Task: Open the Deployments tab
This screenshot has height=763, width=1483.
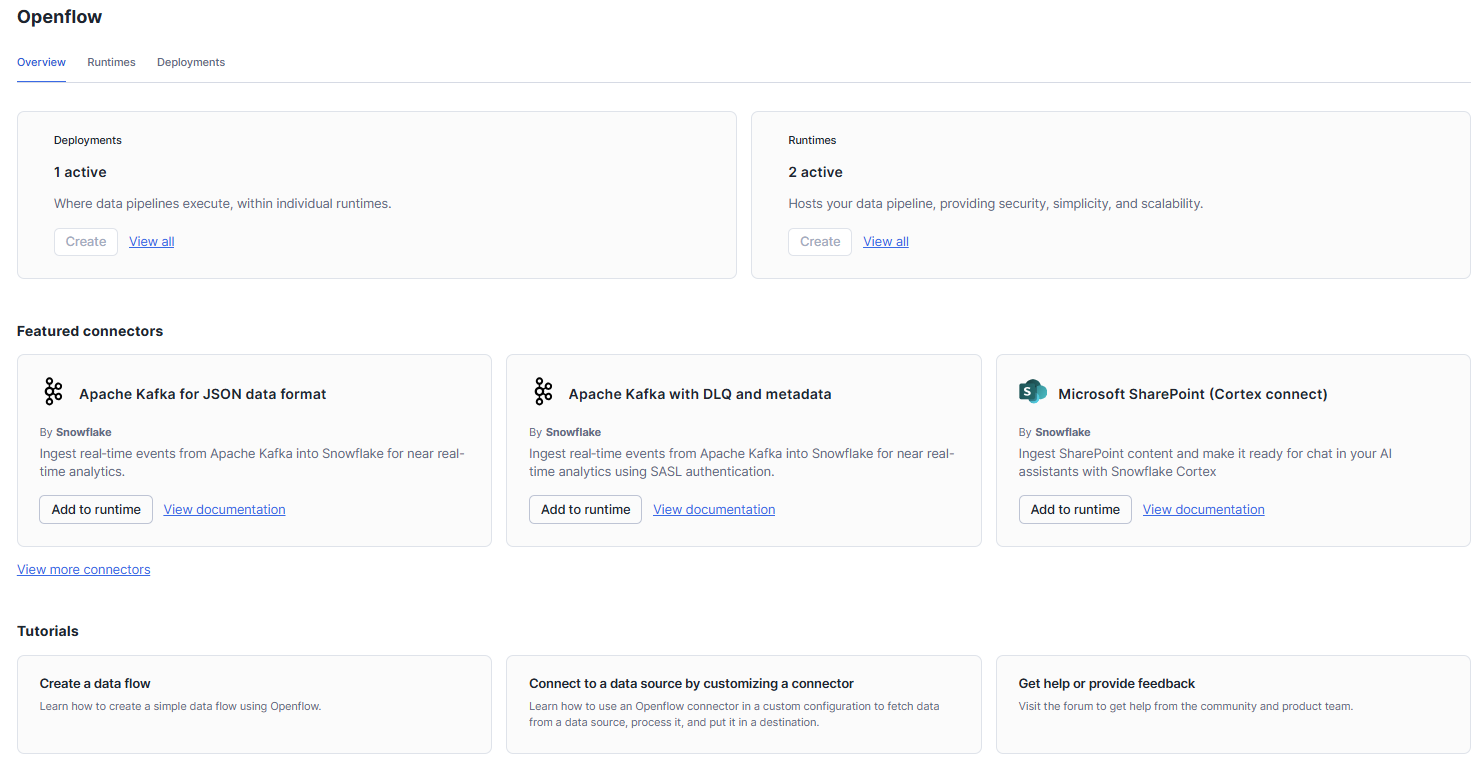Action: pos(191,62)
